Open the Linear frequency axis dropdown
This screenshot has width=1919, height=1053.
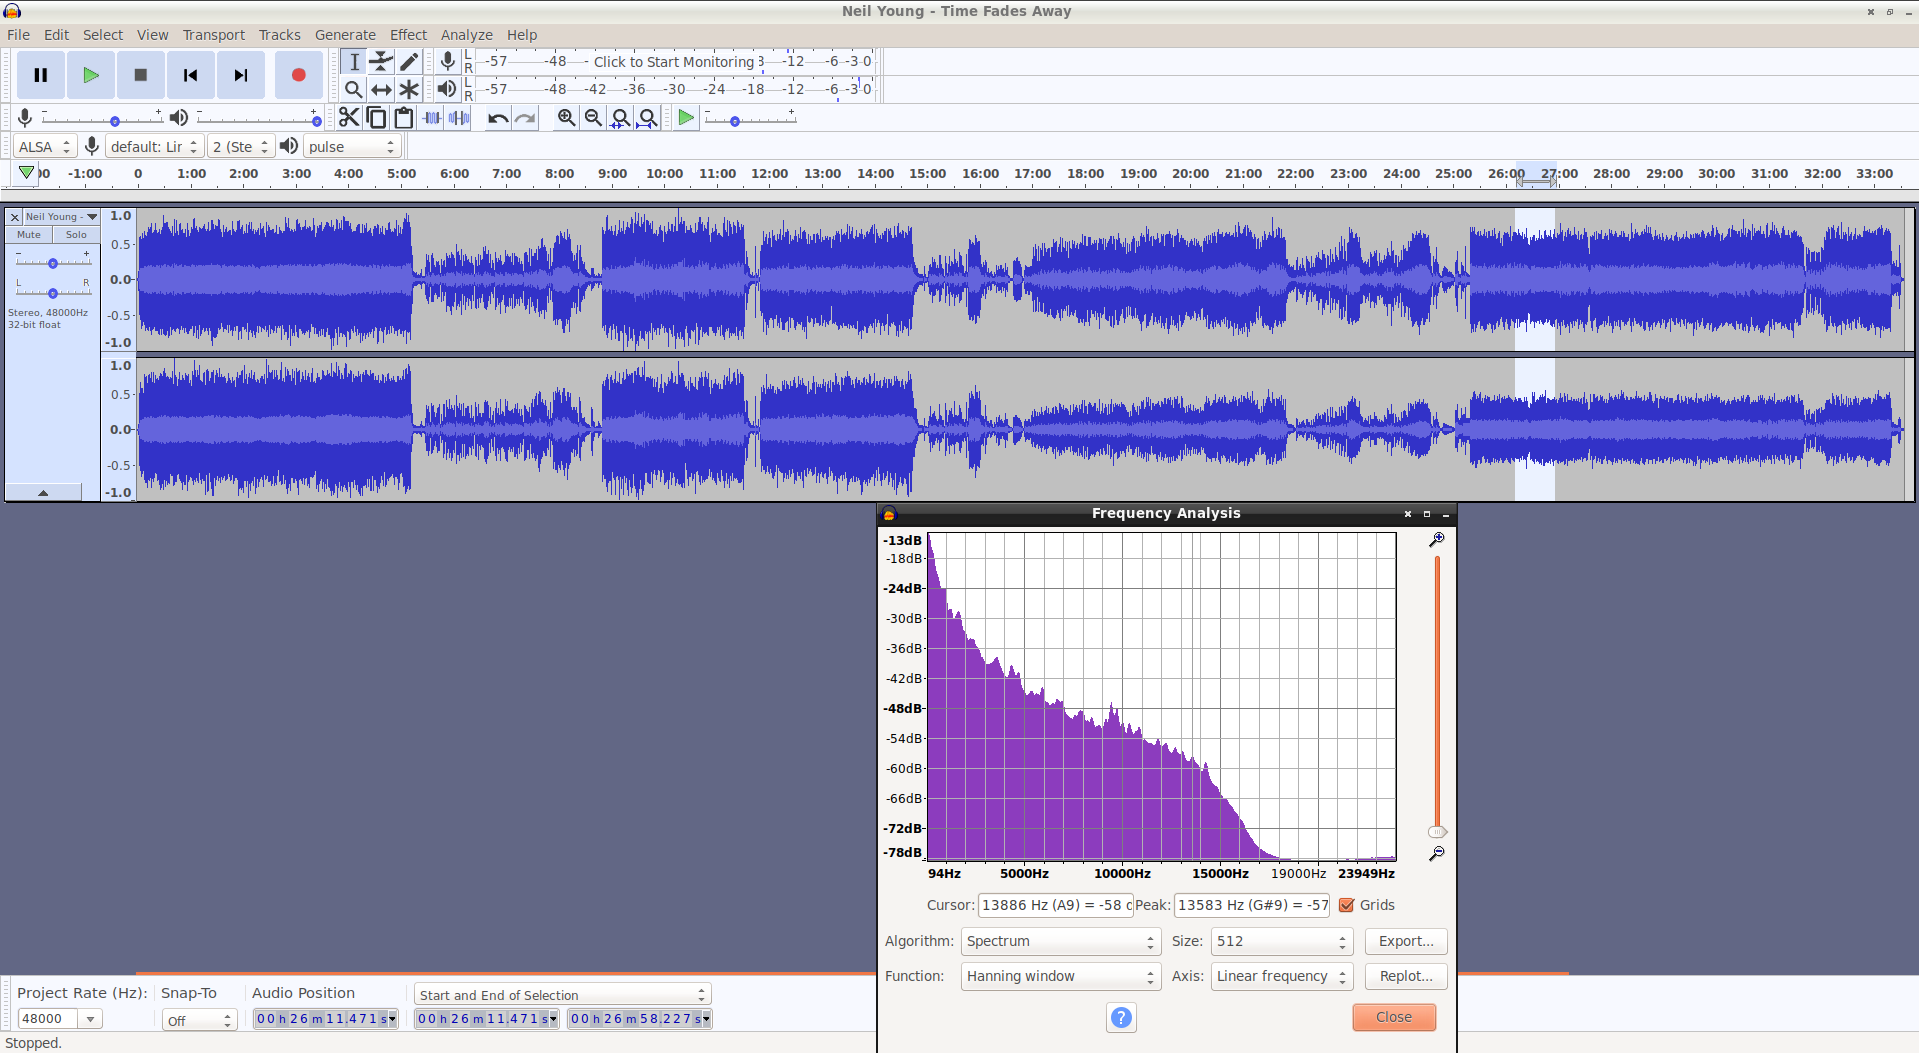click(1282, 976)
